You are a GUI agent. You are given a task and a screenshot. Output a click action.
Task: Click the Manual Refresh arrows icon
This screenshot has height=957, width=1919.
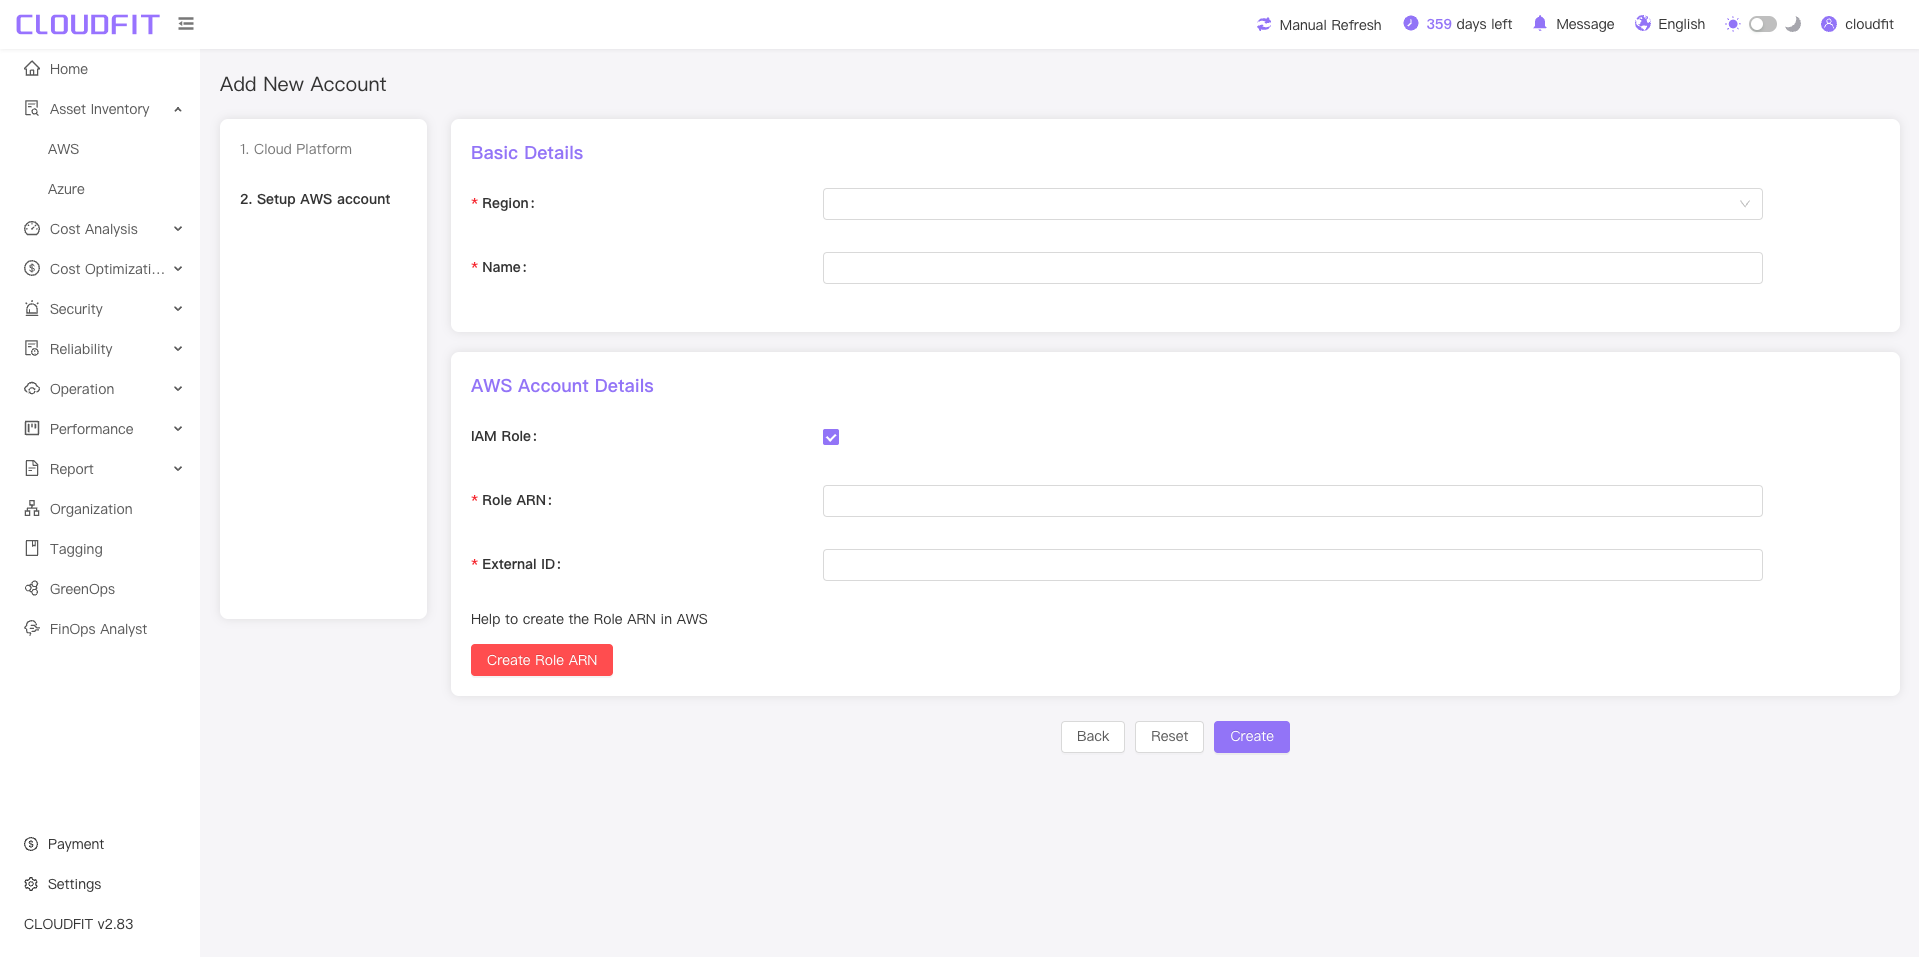pos(1264,24)
